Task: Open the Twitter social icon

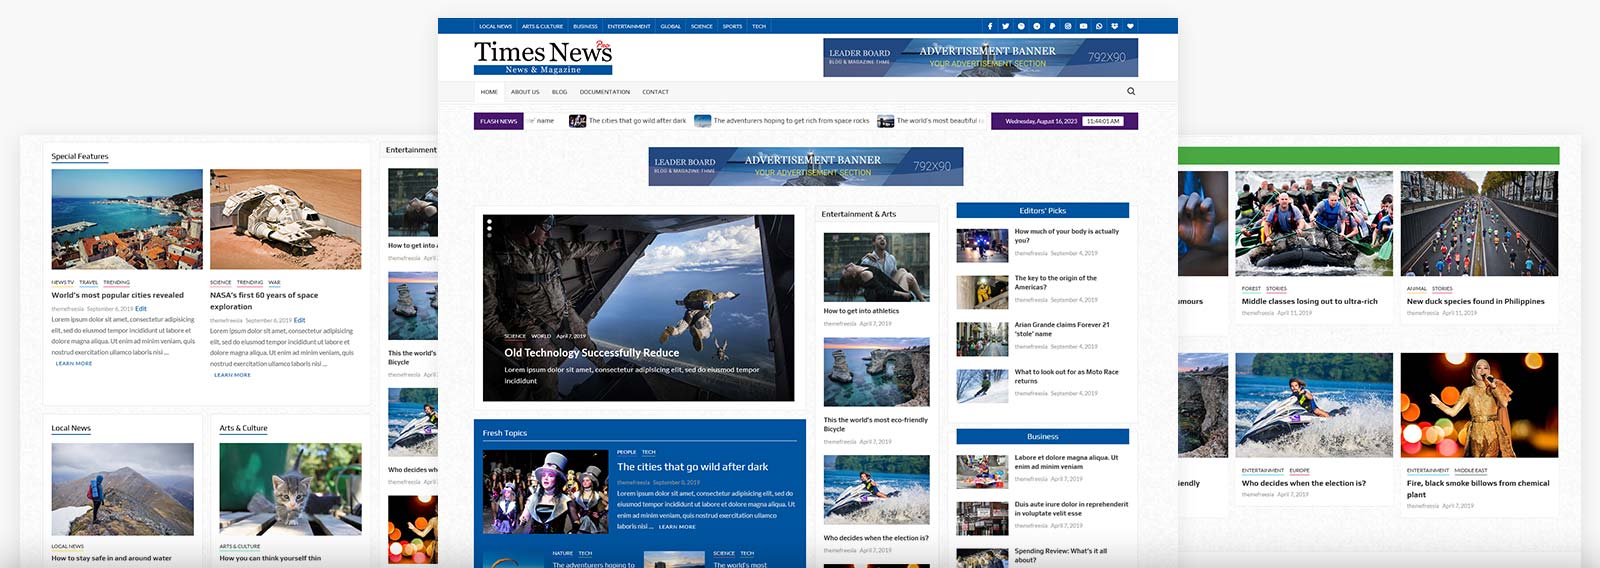Action: (x=1005, y=26)
